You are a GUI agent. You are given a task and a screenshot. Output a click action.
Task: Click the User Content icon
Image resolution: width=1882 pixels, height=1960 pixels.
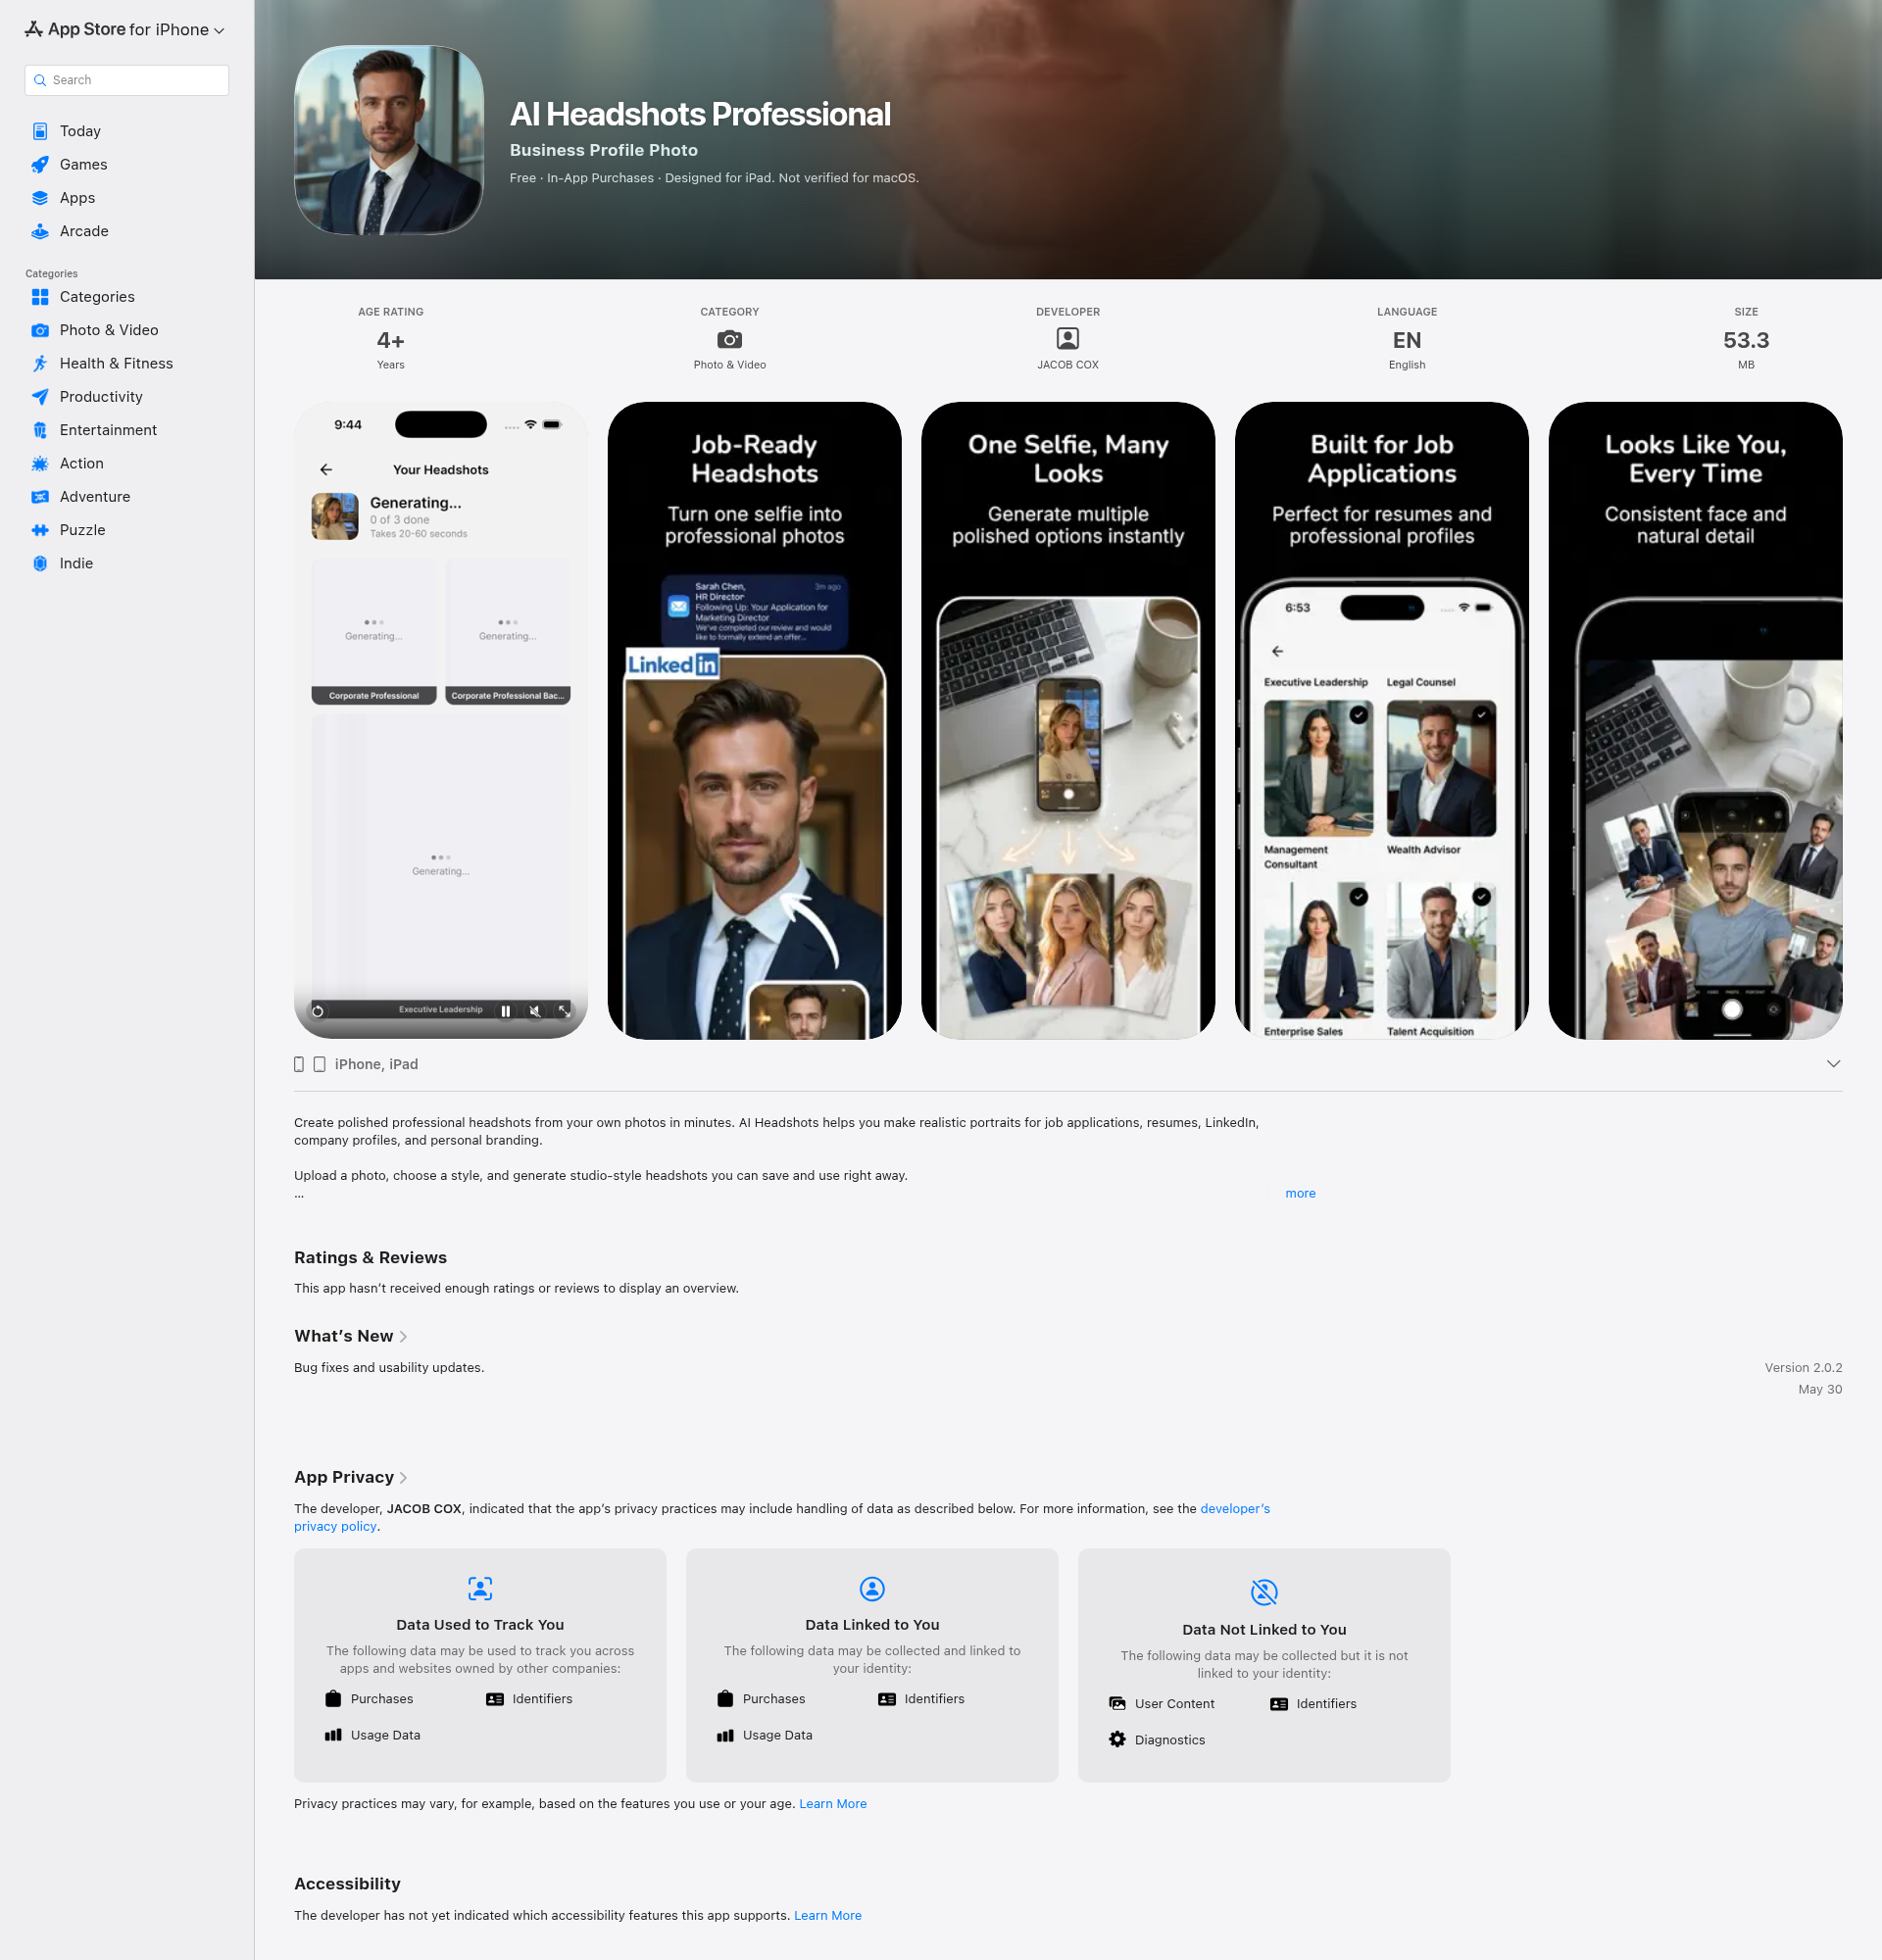tap(1118, 1704)
